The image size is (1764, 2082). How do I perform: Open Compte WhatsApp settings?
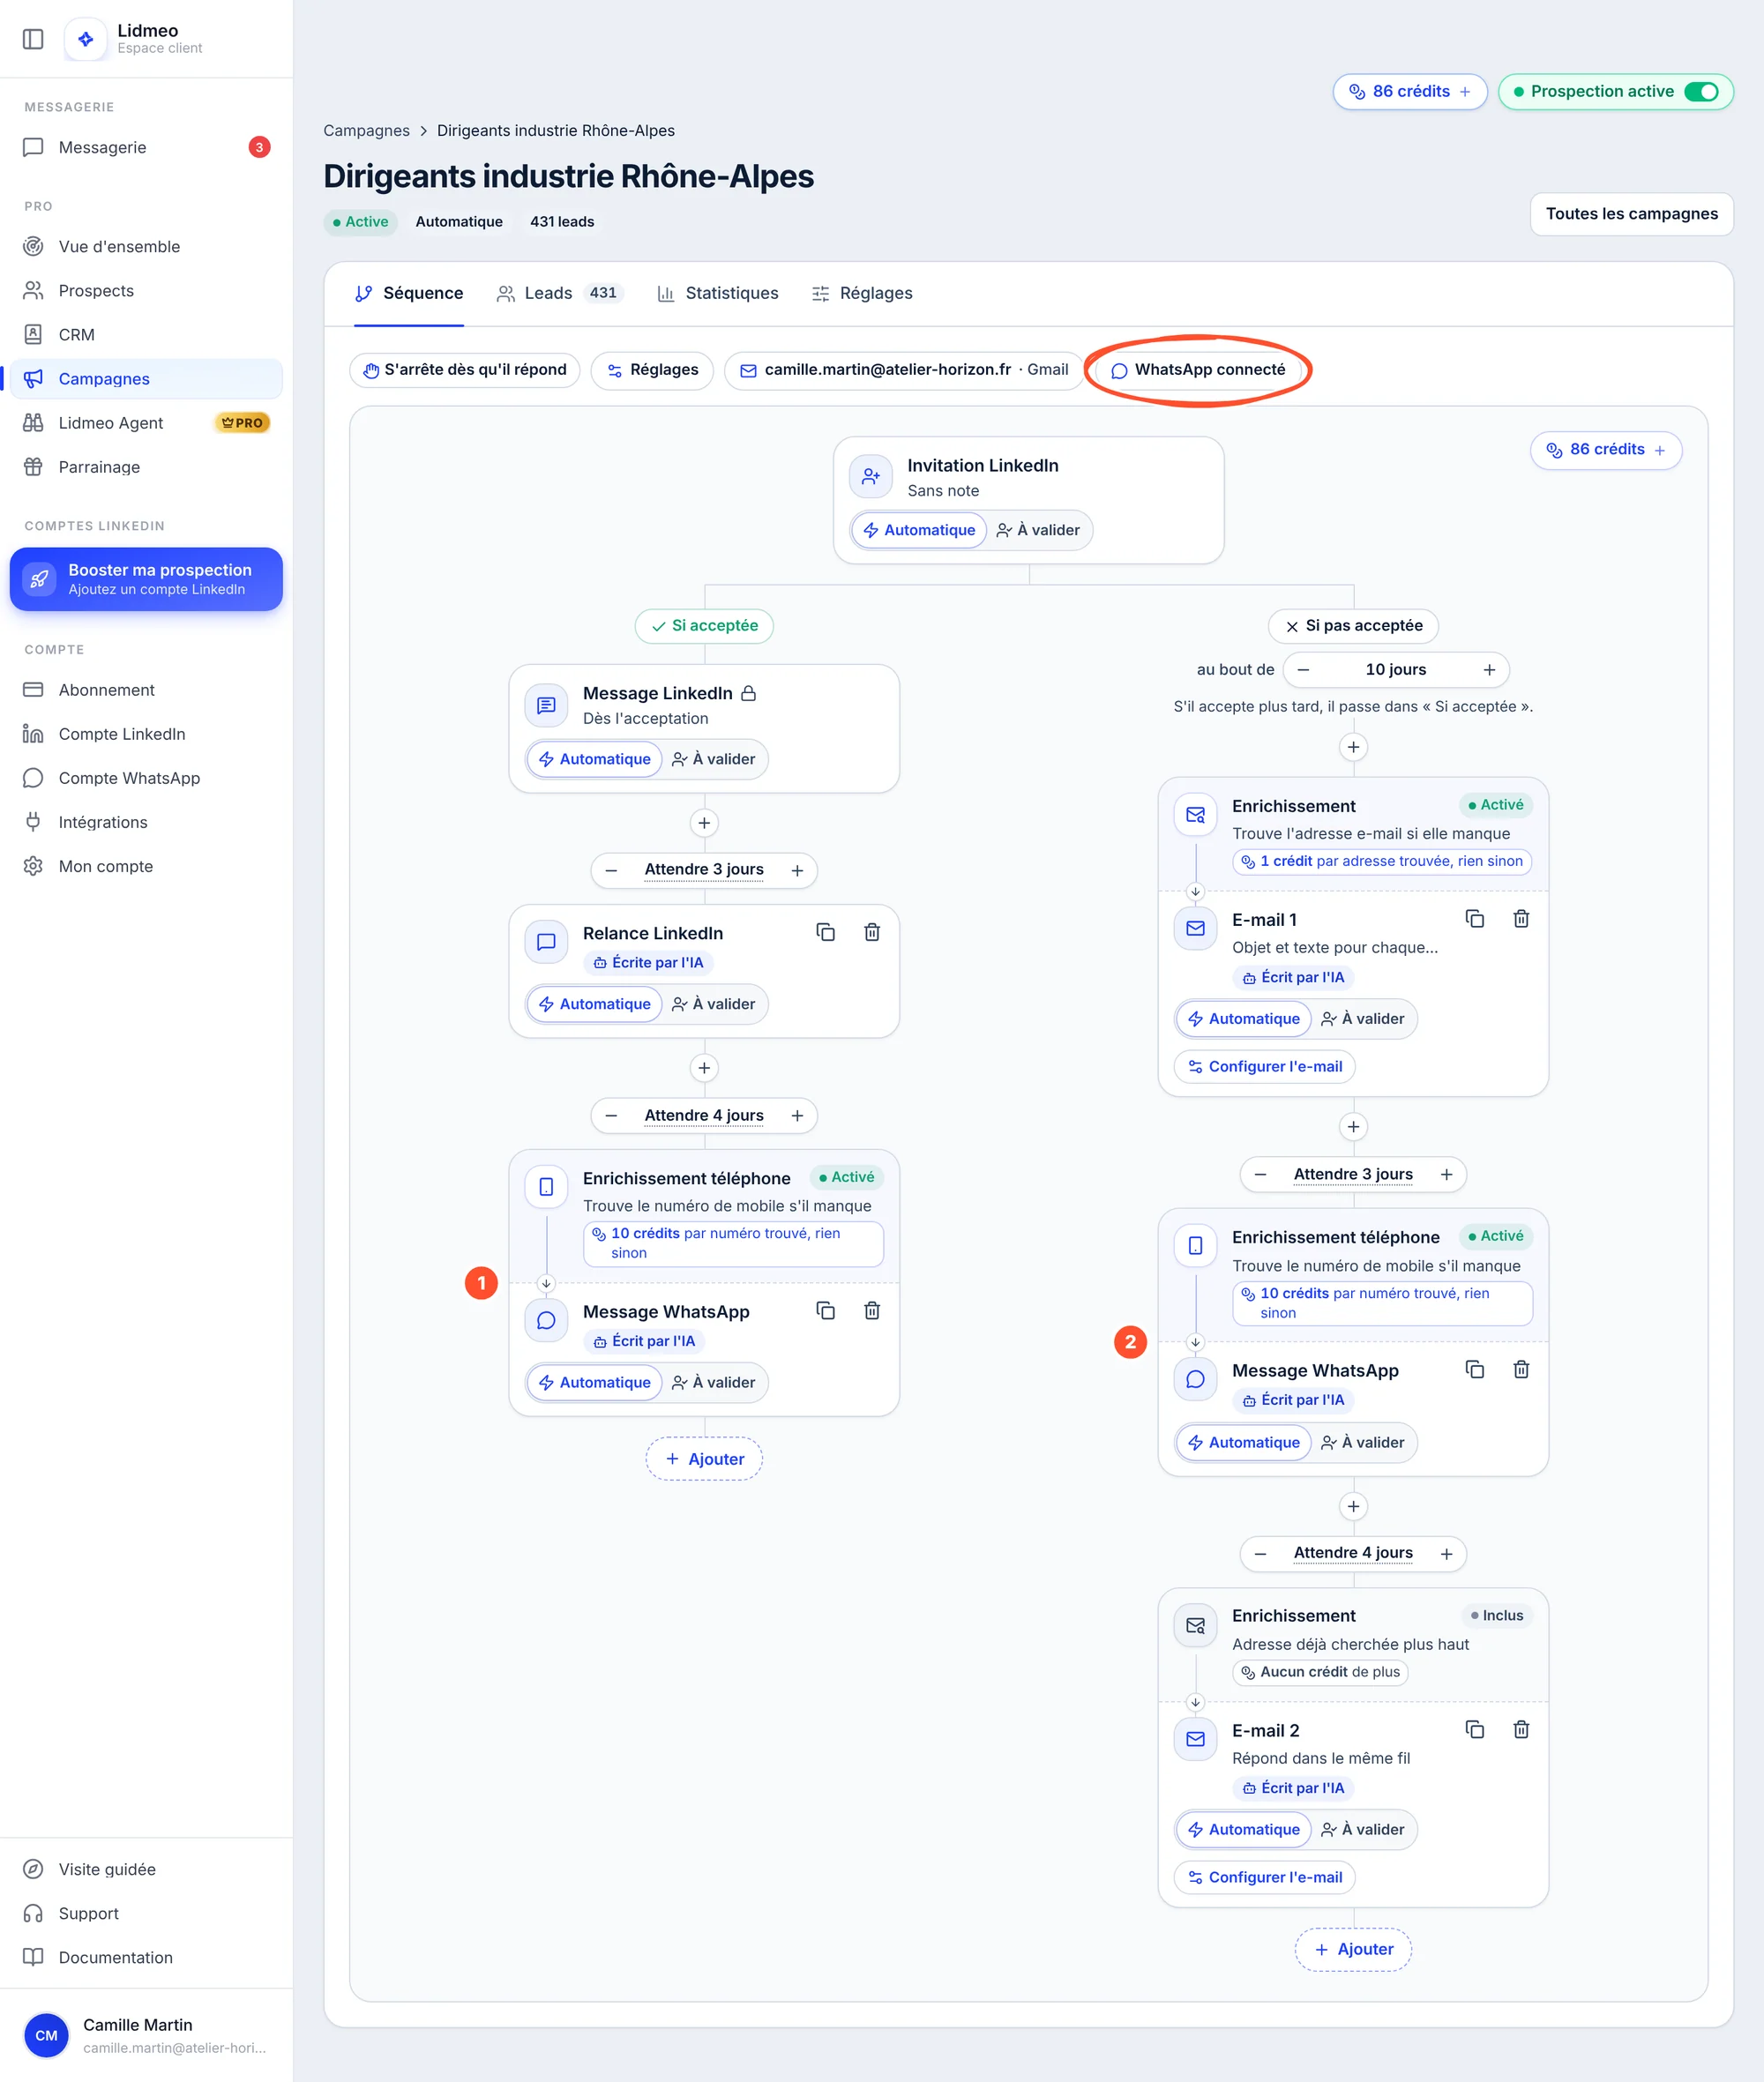click(x=146, y=778)
